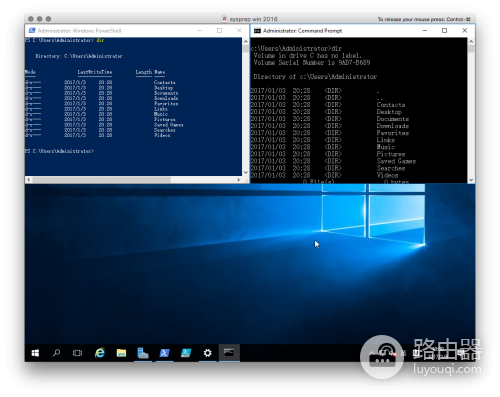Screen dimensions: 500x397
Task: Click PowerShell vertical scrollbar up arrow
Action: (246, 42)
